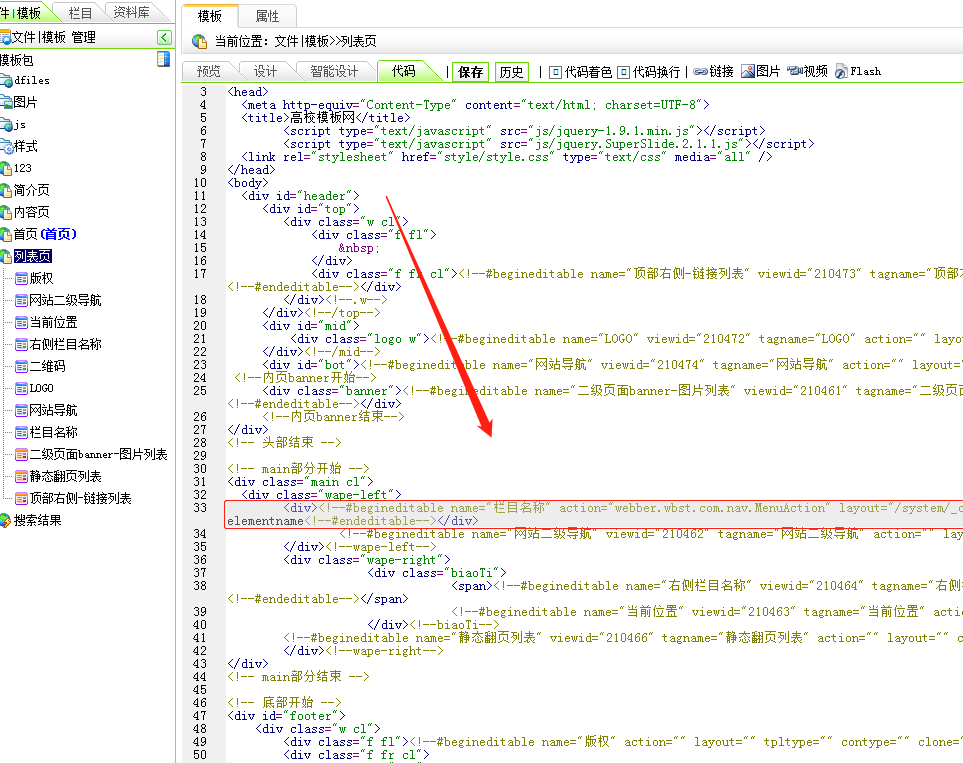Collapse the left panel with the arrow button

point(164,38)
